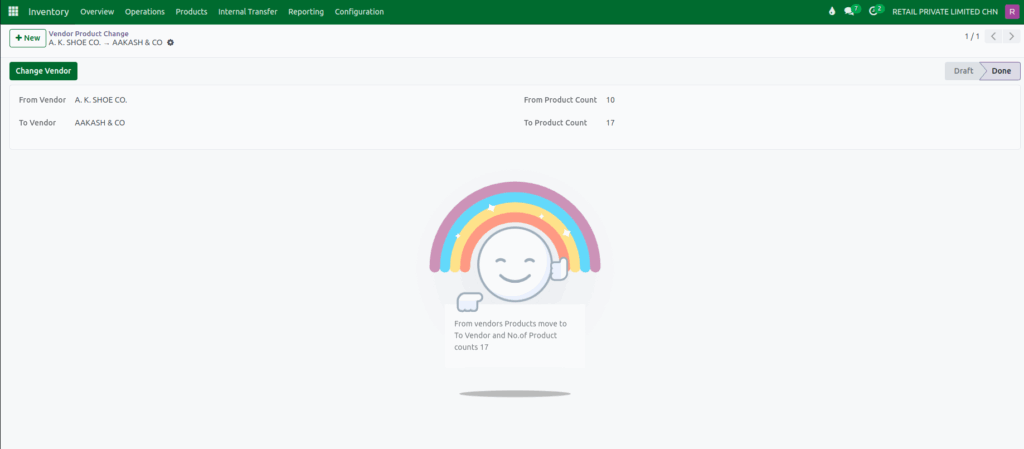Click the From Product Count label
This screenshot has width=1024, height=449.
(x=560, y=100)
